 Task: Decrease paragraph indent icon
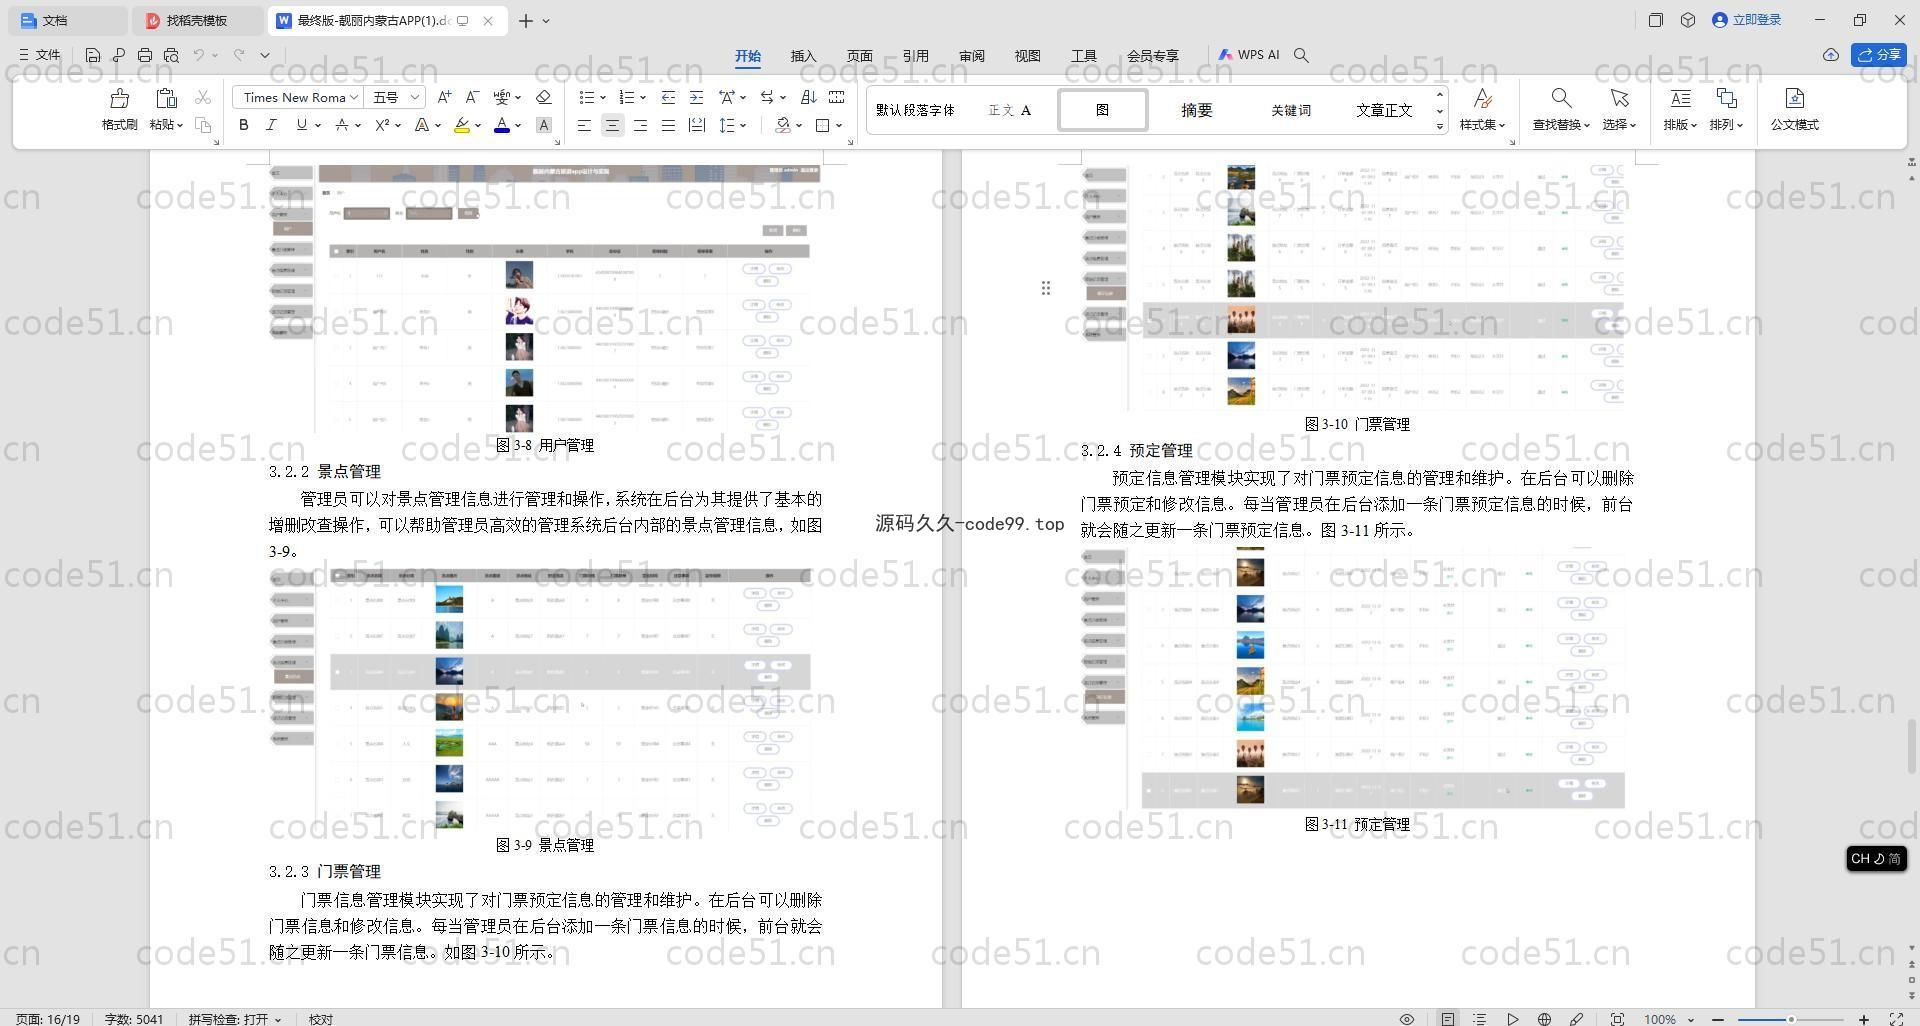pos(668,97)
